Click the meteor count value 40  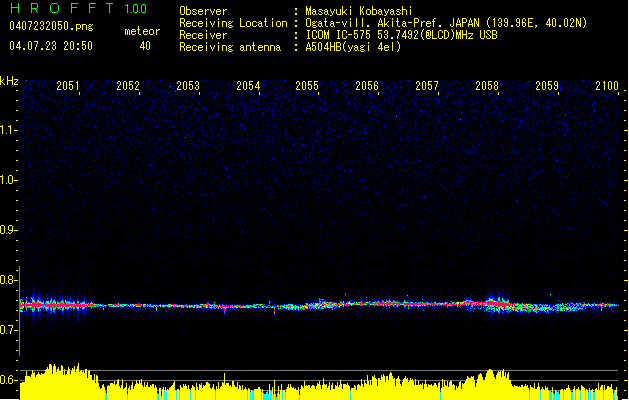point(145,46)
